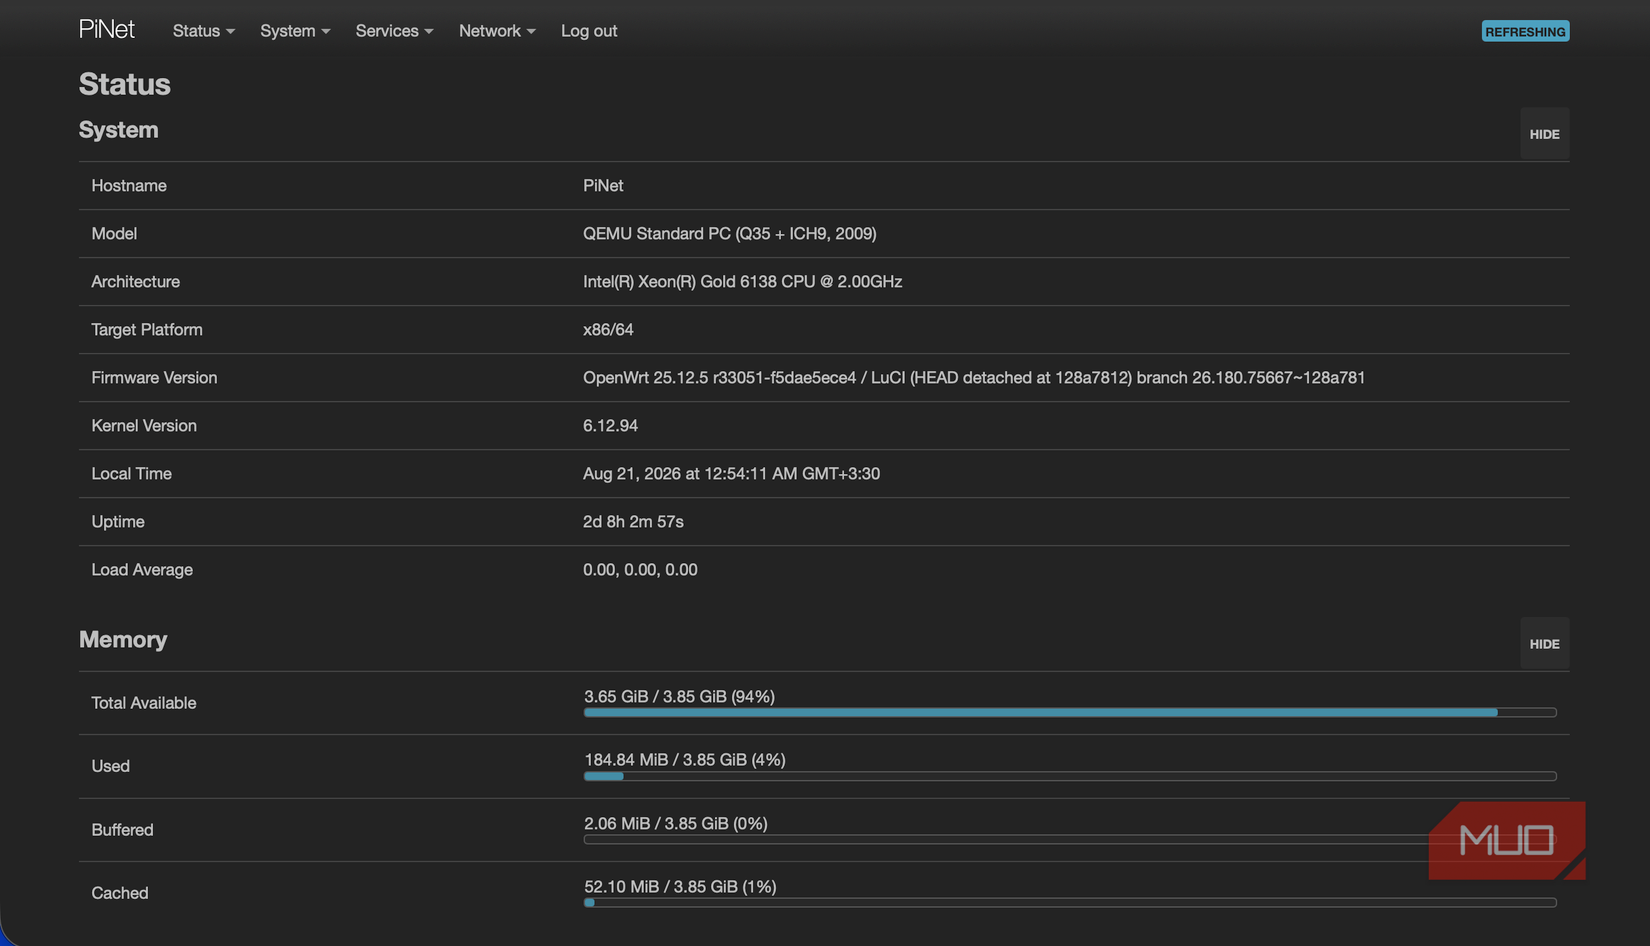Click the 2.06 MiB buffered memory text
Image resolution: width=1650 pixels, height=946 pixels.
click(676, 823)
